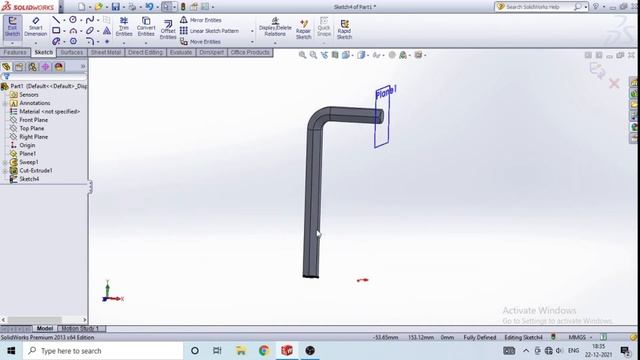This screenshot has height=360, width=640.
Task: Choose the Sketch Fillet tool
Action: tap(89, 41)
